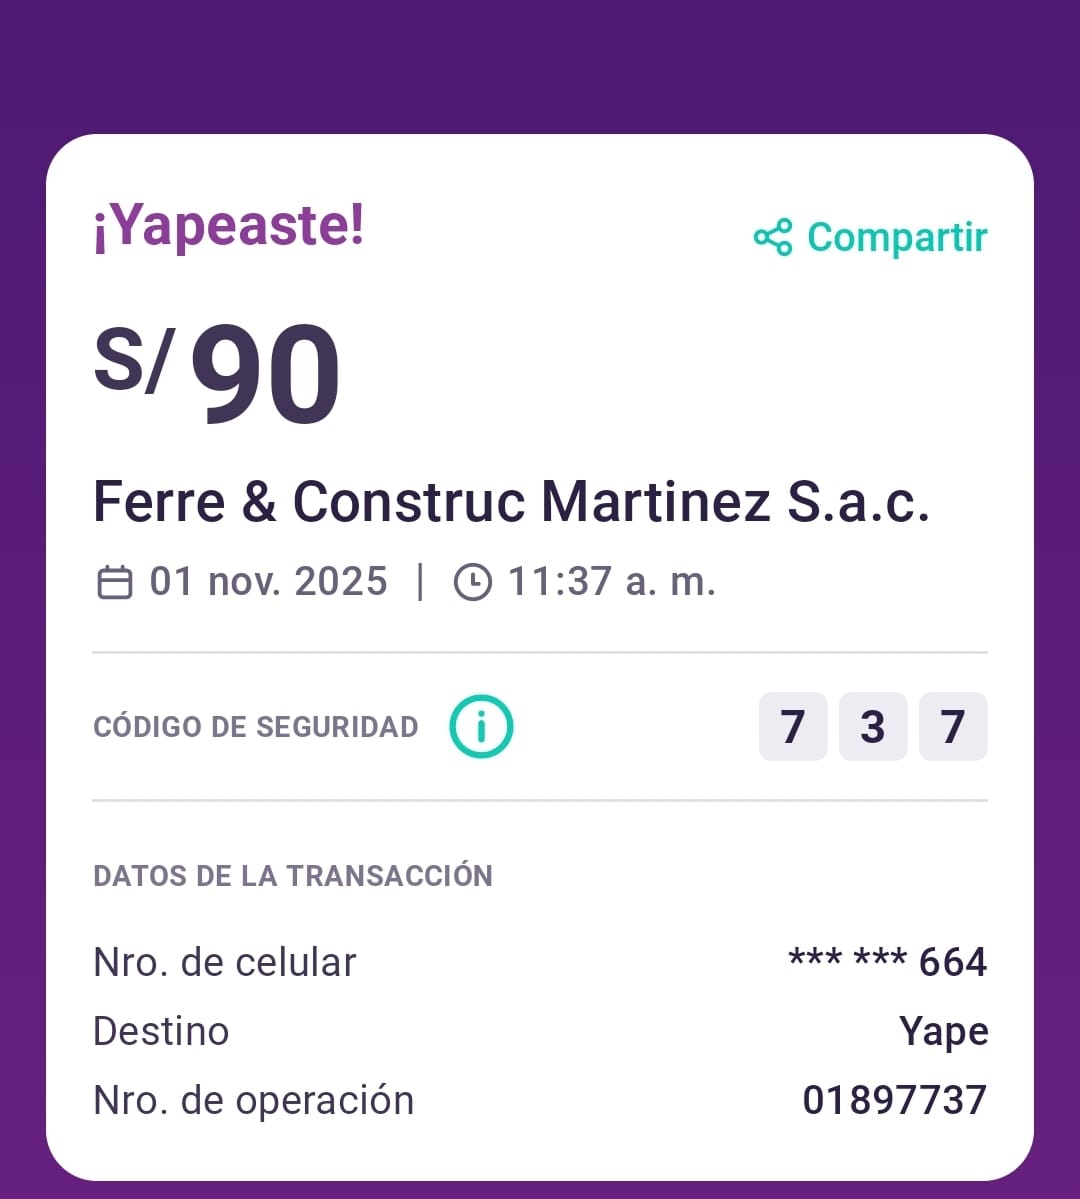
Task: Select the S/ 90 amount
Action: [x=218, y=372]
